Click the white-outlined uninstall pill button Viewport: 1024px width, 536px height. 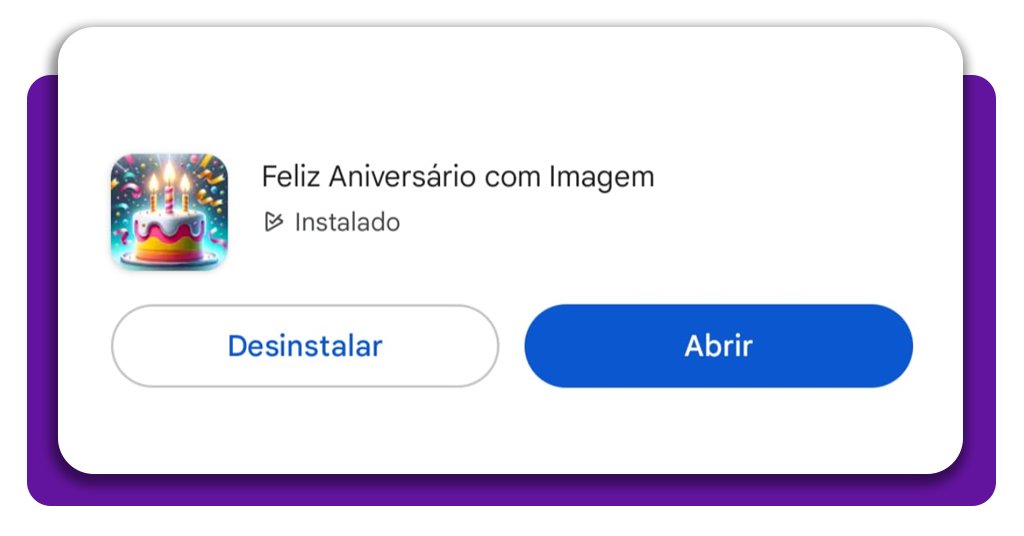point(305,346)
